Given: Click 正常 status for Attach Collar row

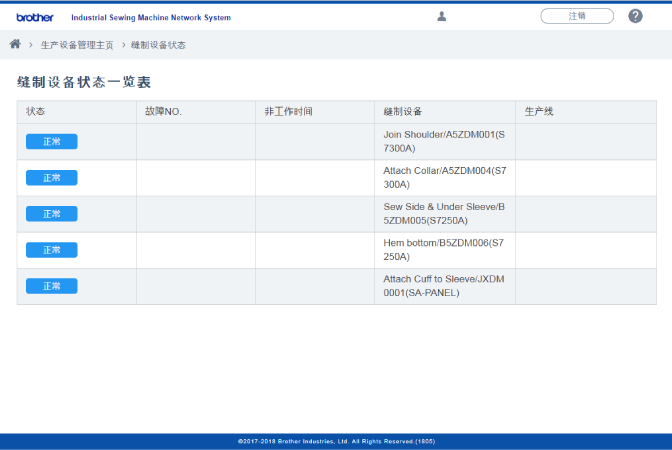Looking at the screenshot, I should [x=51, y=178].
